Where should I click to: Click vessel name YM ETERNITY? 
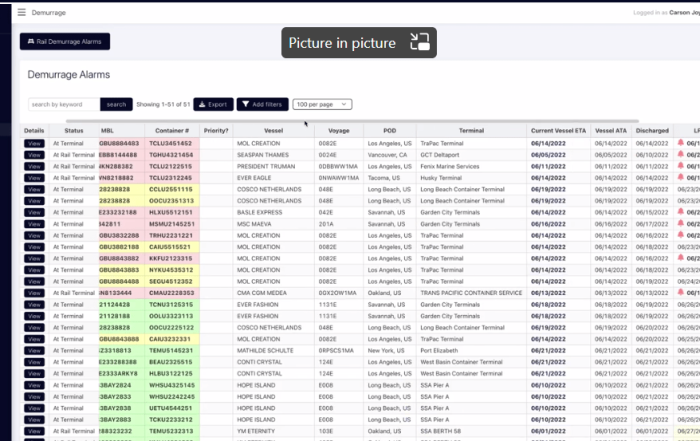point(256,431)
